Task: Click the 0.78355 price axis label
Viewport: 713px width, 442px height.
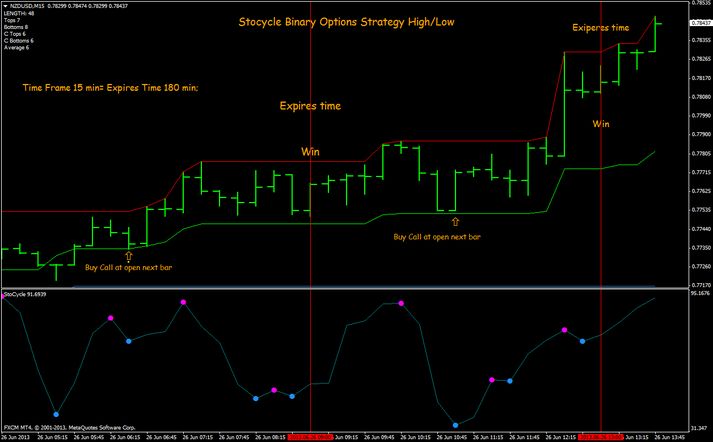Action: (x=702, y=40)
